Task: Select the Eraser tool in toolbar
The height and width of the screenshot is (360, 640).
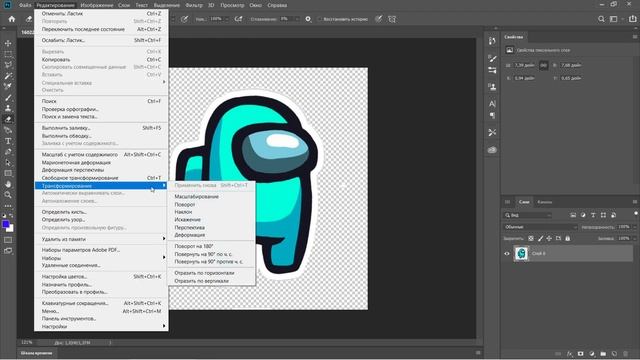Action: [8, 119]
